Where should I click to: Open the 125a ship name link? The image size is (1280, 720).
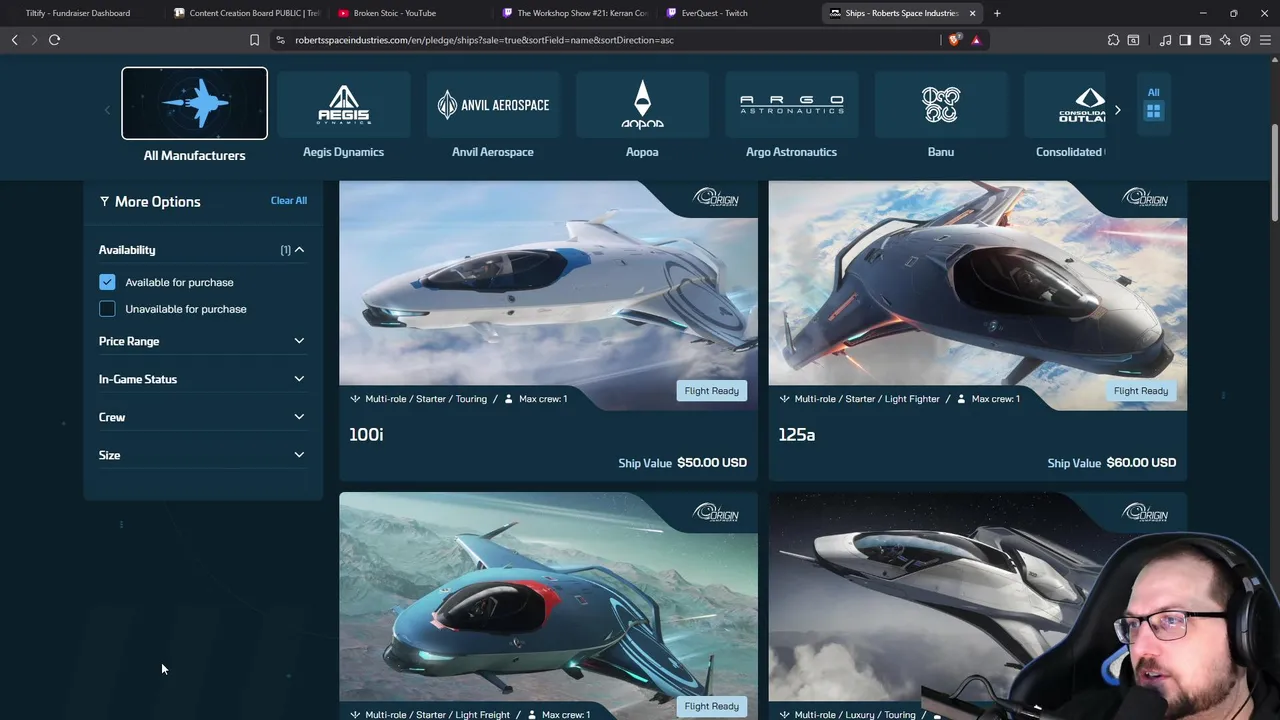coord(796,435)
